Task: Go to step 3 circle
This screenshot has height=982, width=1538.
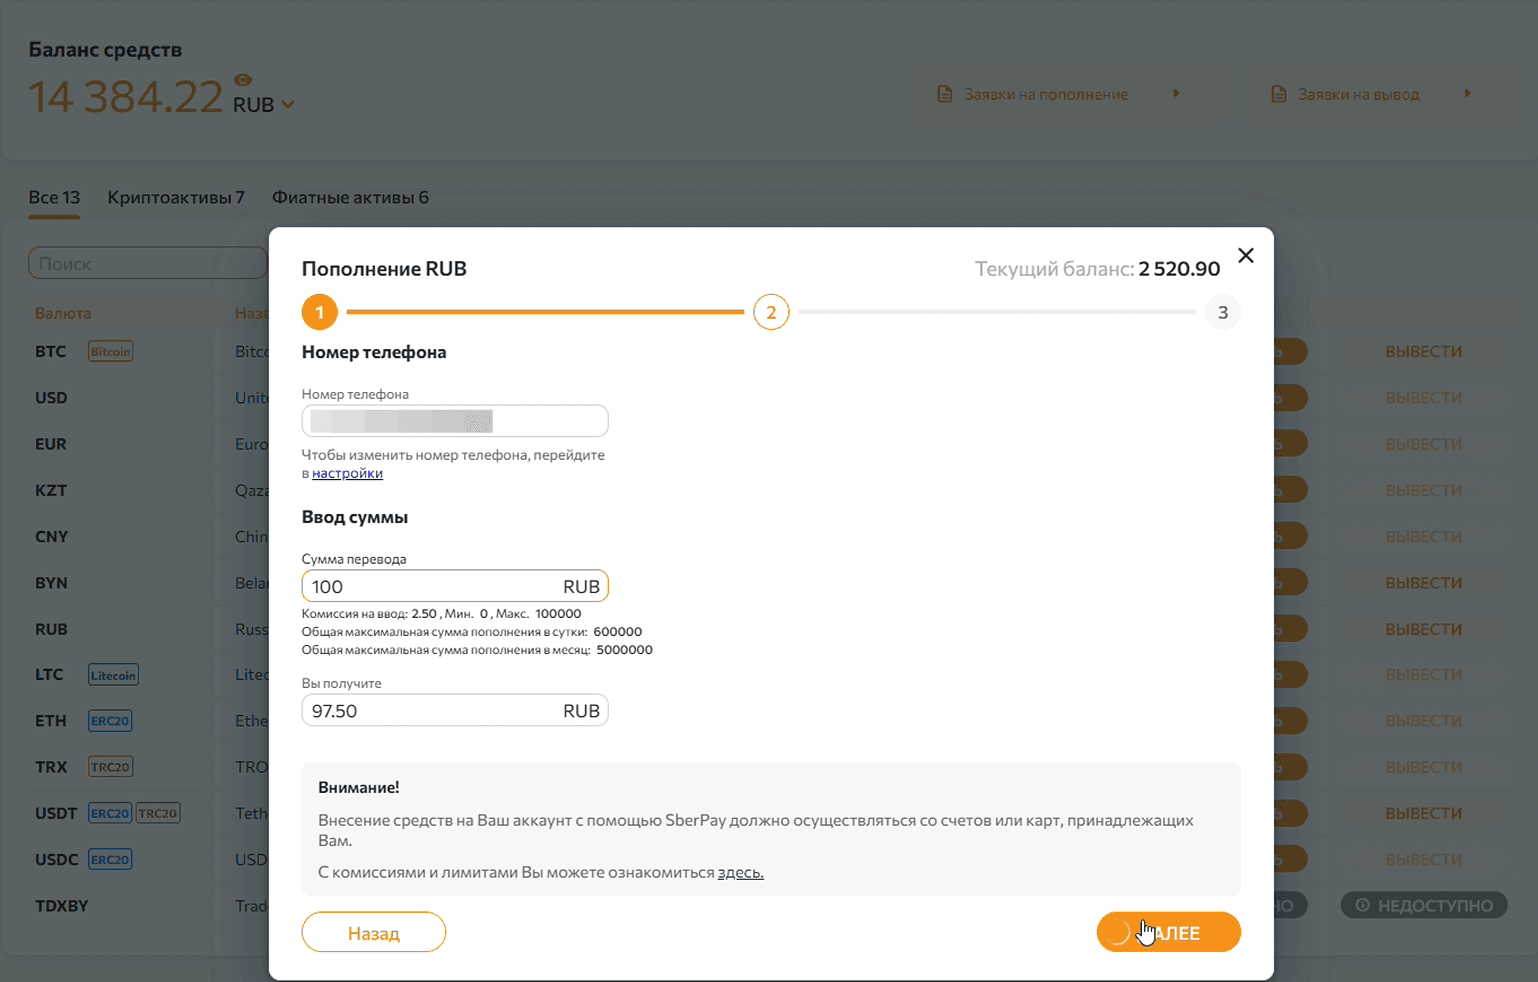Action: (1222, 312)
